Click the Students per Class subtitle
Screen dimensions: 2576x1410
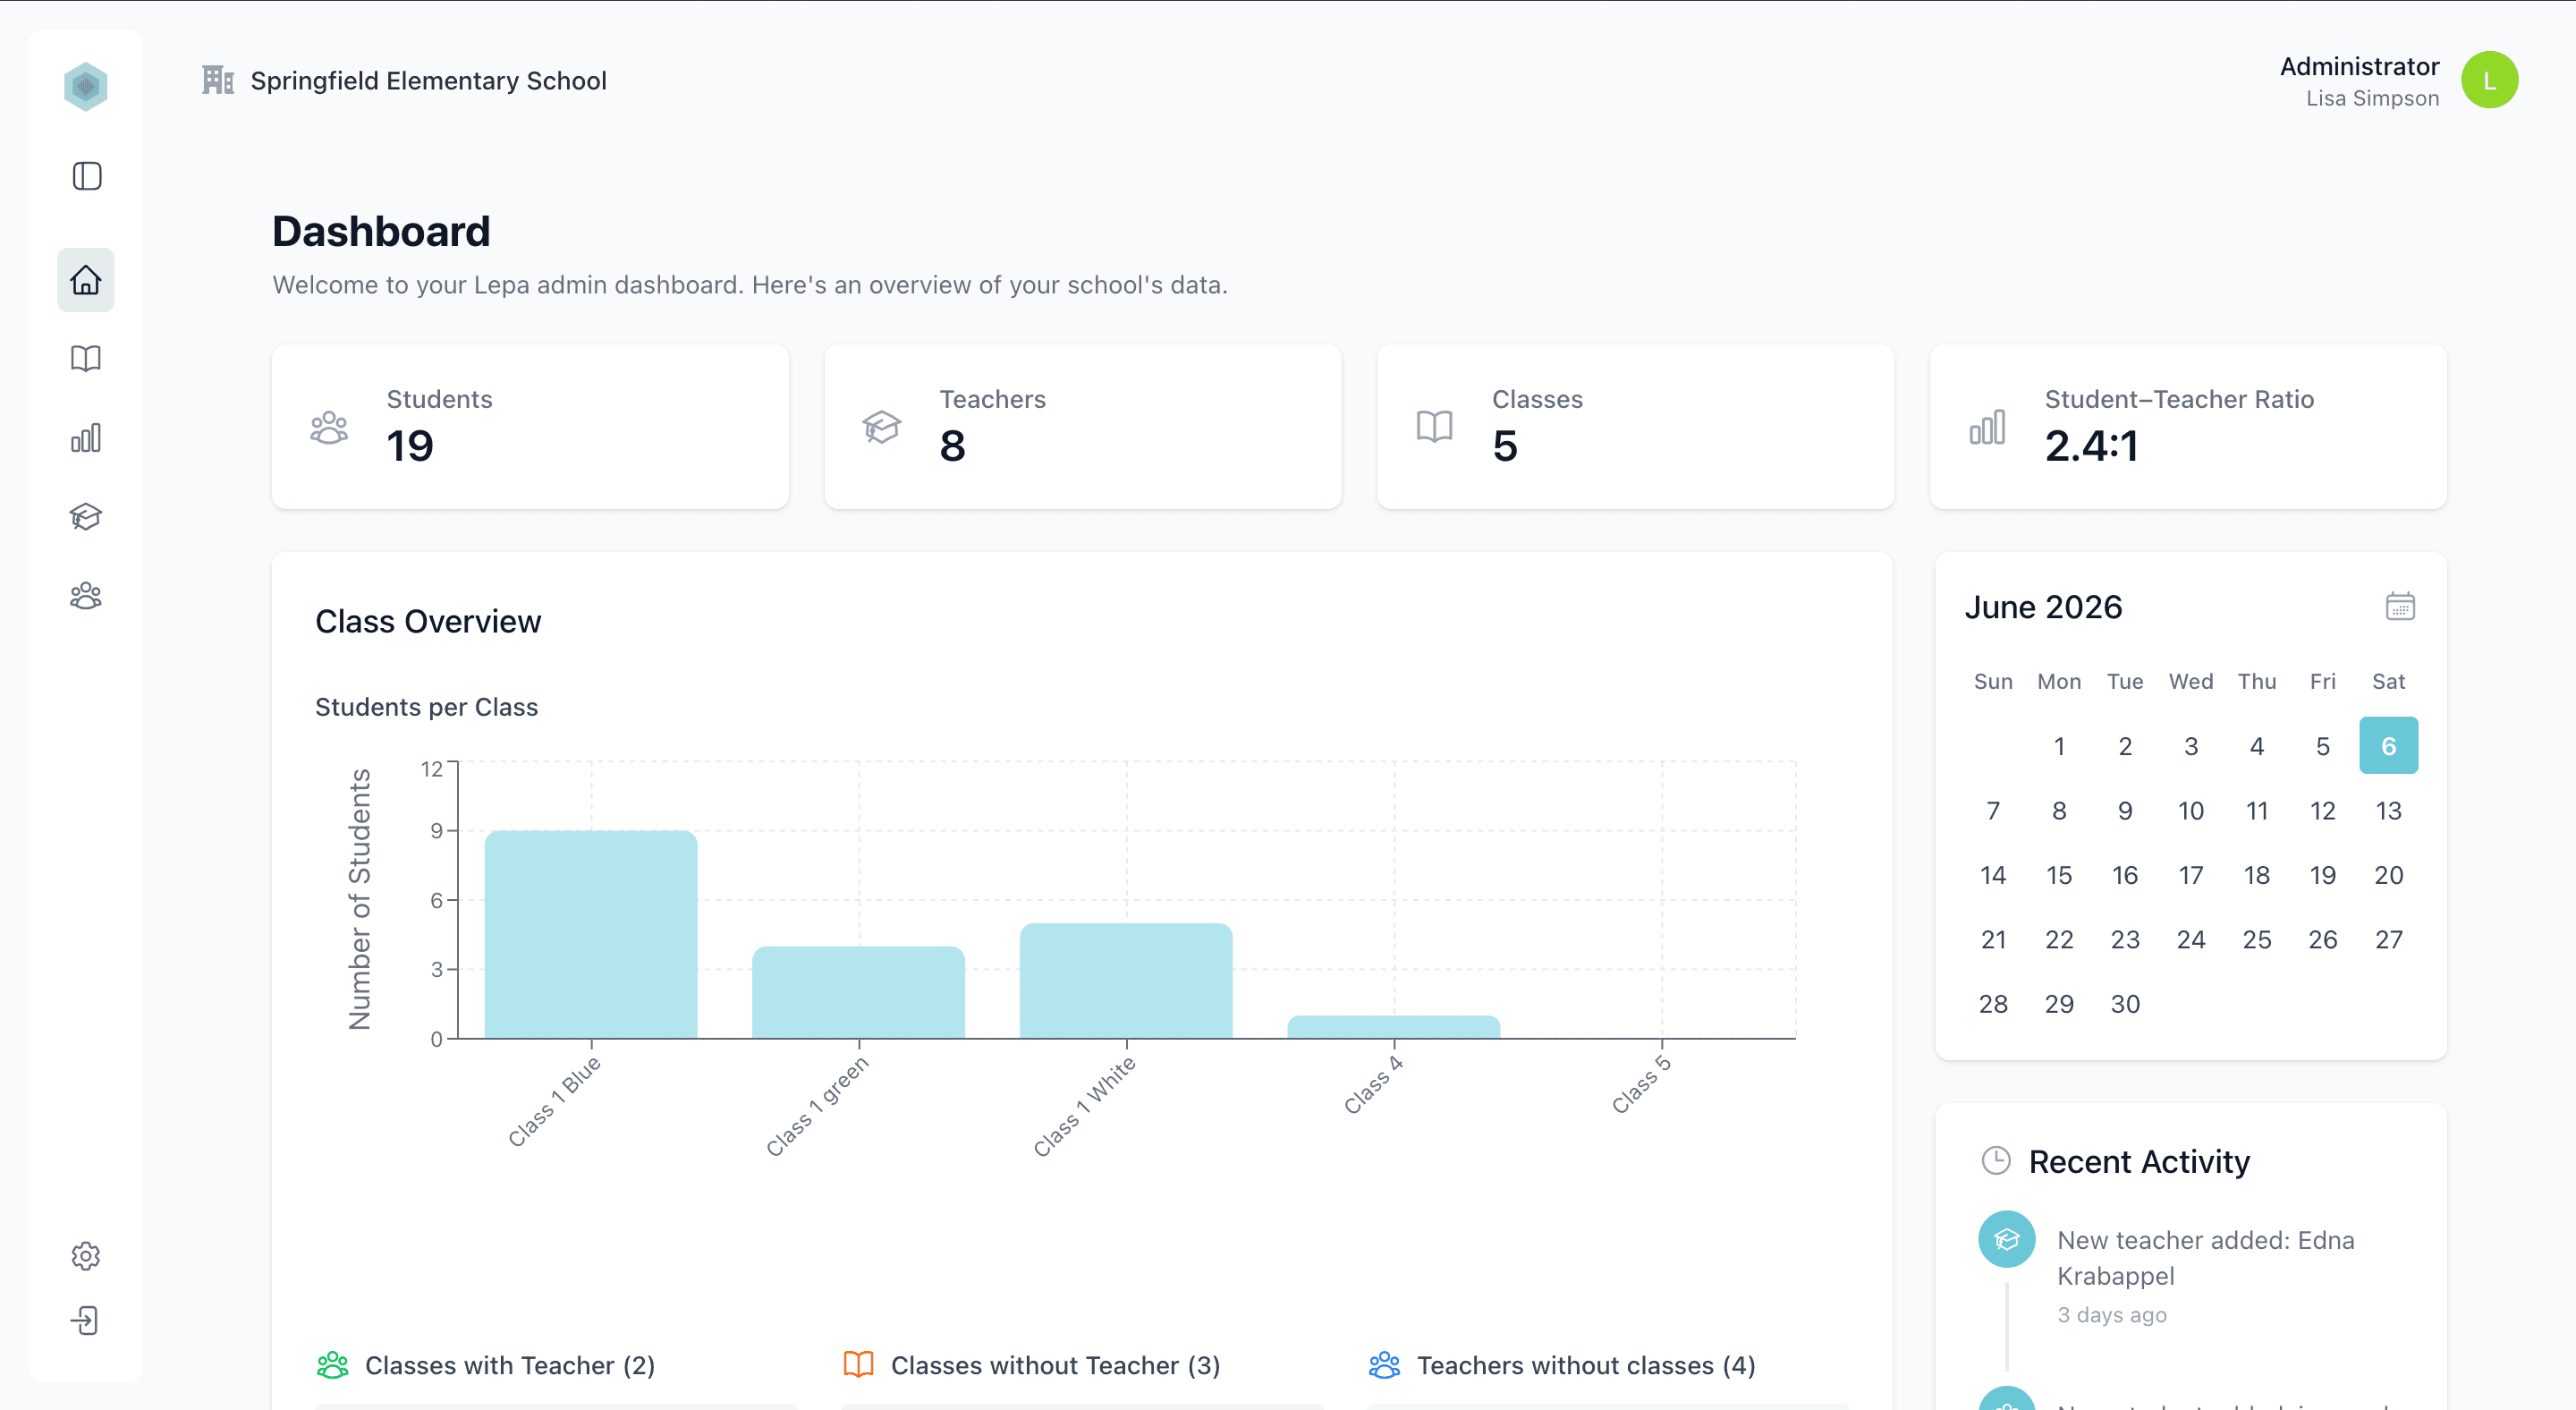click(427, 707)
